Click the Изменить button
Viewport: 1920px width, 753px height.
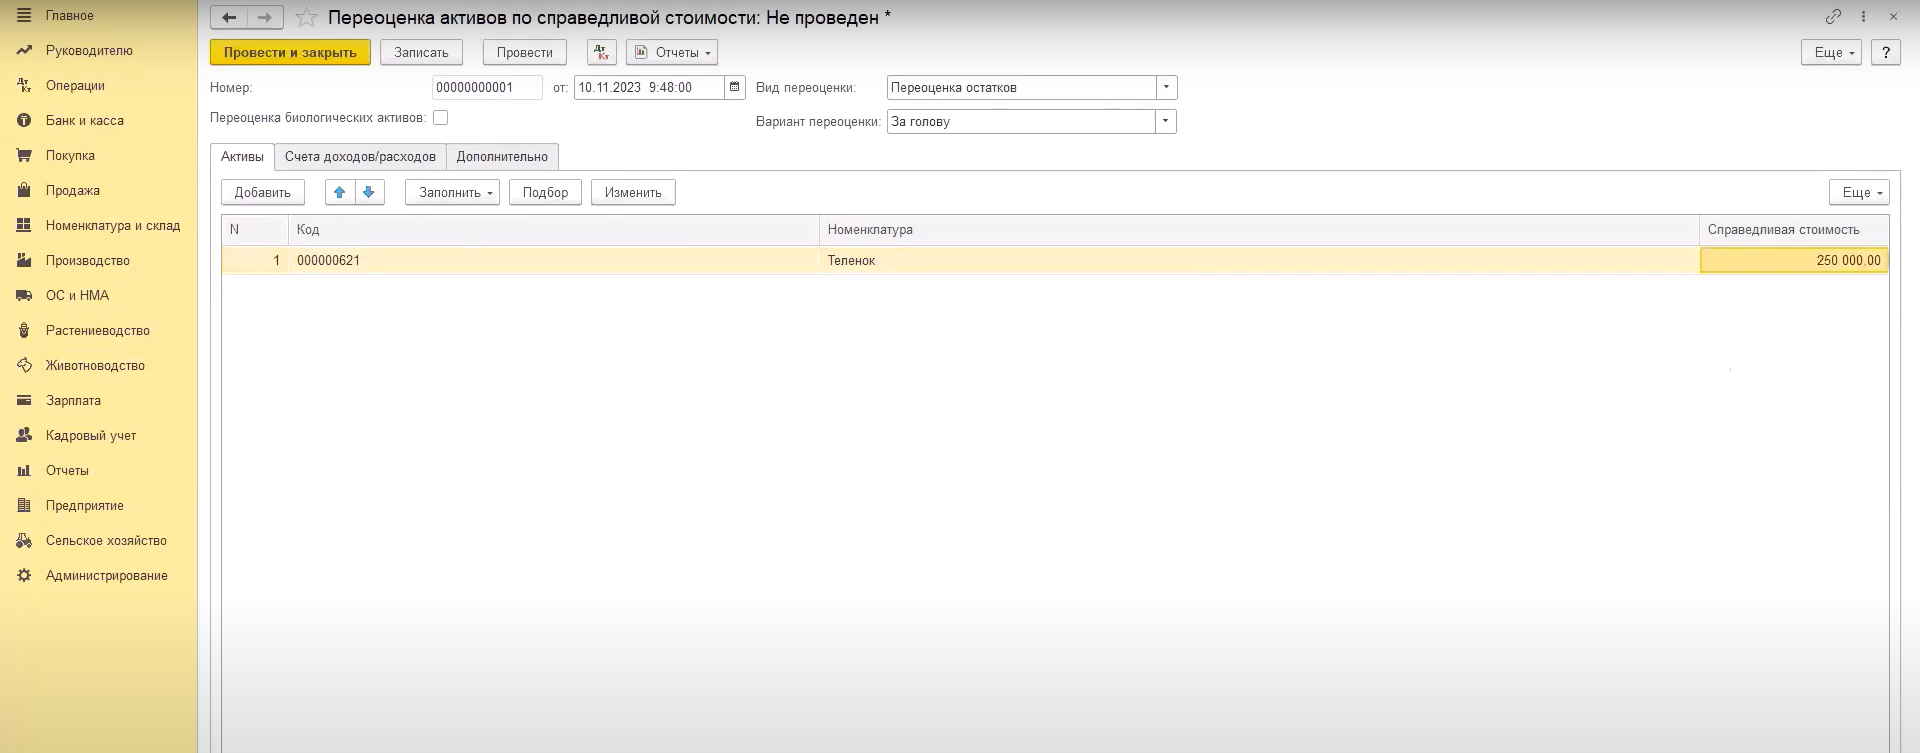point(633,192)
